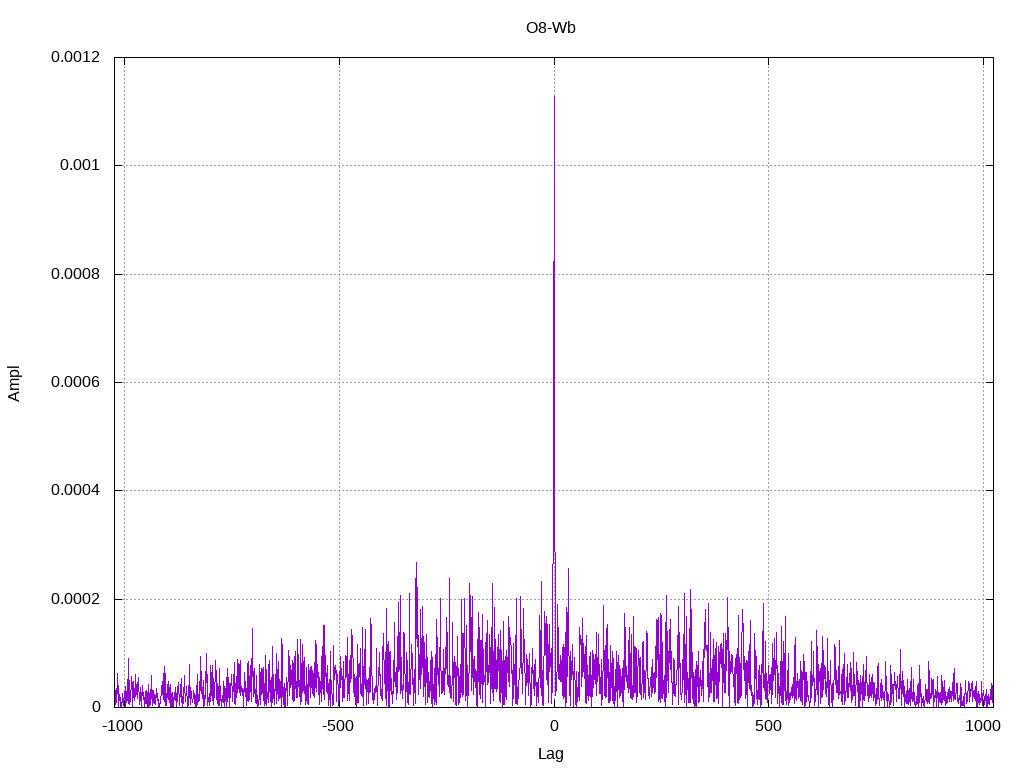Image resolution: width=1024 pixels, height=768 pixels.
Task: Click x-axis tick label -1000
Action: coord(122,726)
